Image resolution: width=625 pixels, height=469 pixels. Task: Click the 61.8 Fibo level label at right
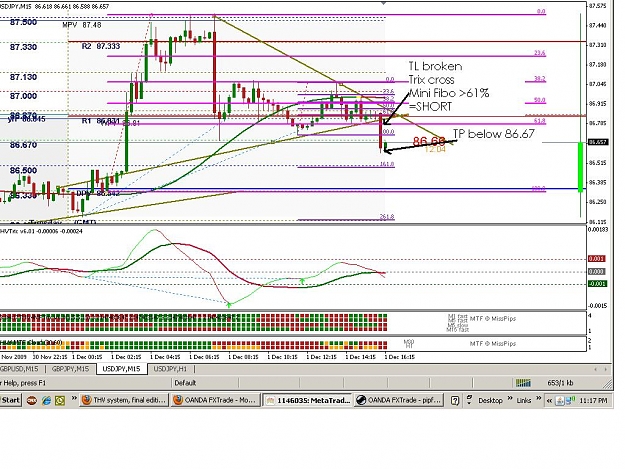point(539,120)
